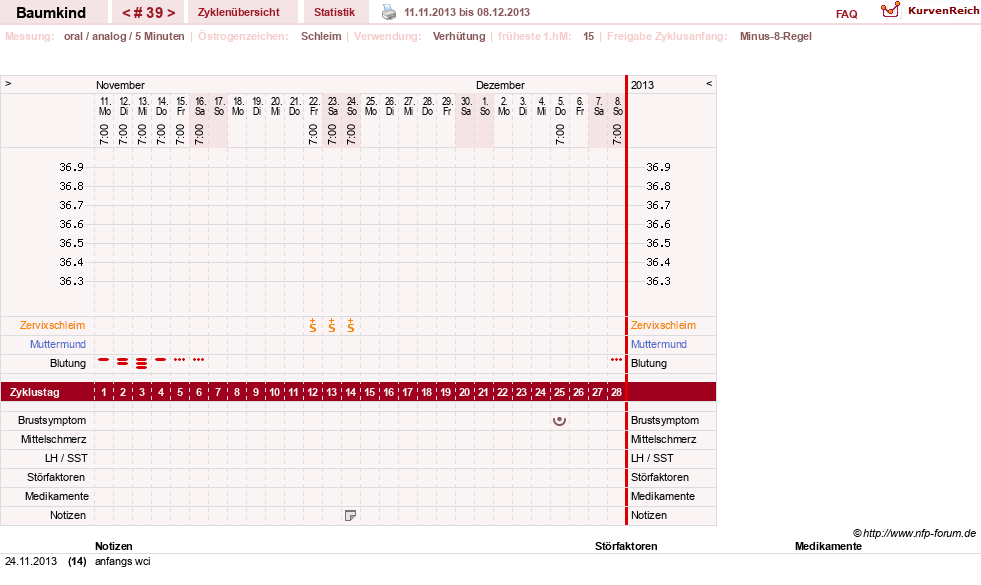Click heavy bleeding mark on cycle day 3
Viewport: 981px width, 585px height.
click(x=141, y=363)
